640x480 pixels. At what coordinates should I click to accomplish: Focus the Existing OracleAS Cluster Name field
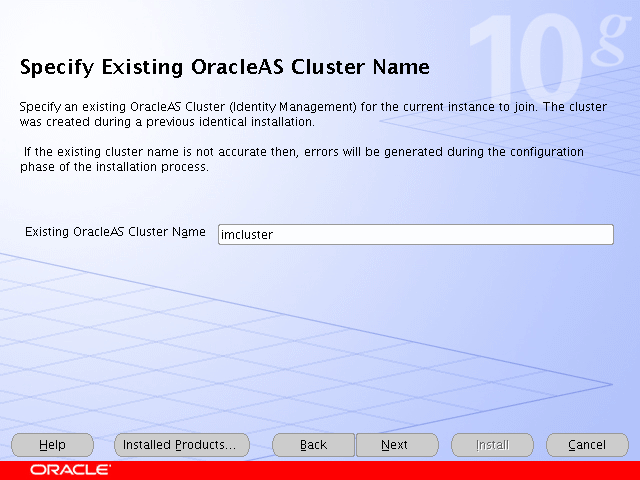point(416,234)
